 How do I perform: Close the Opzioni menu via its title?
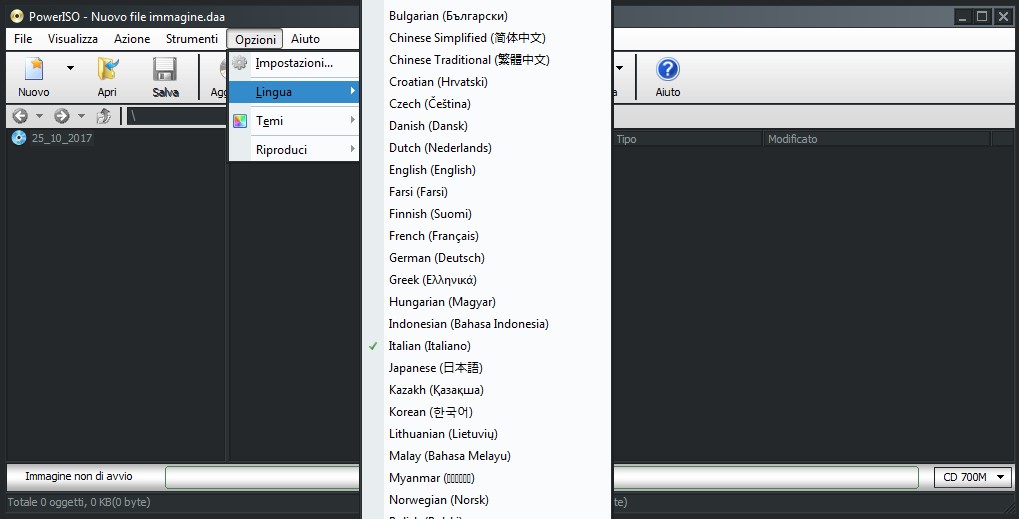point(255,39)
